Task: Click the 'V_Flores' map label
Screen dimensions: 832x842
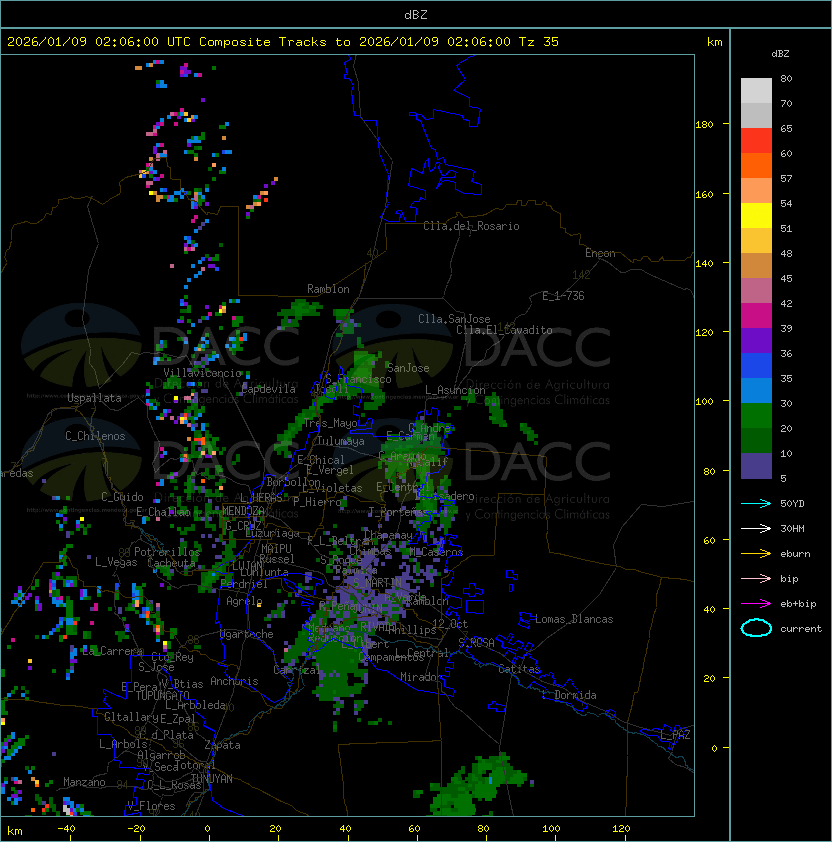Action: click(x=151, y=805)
